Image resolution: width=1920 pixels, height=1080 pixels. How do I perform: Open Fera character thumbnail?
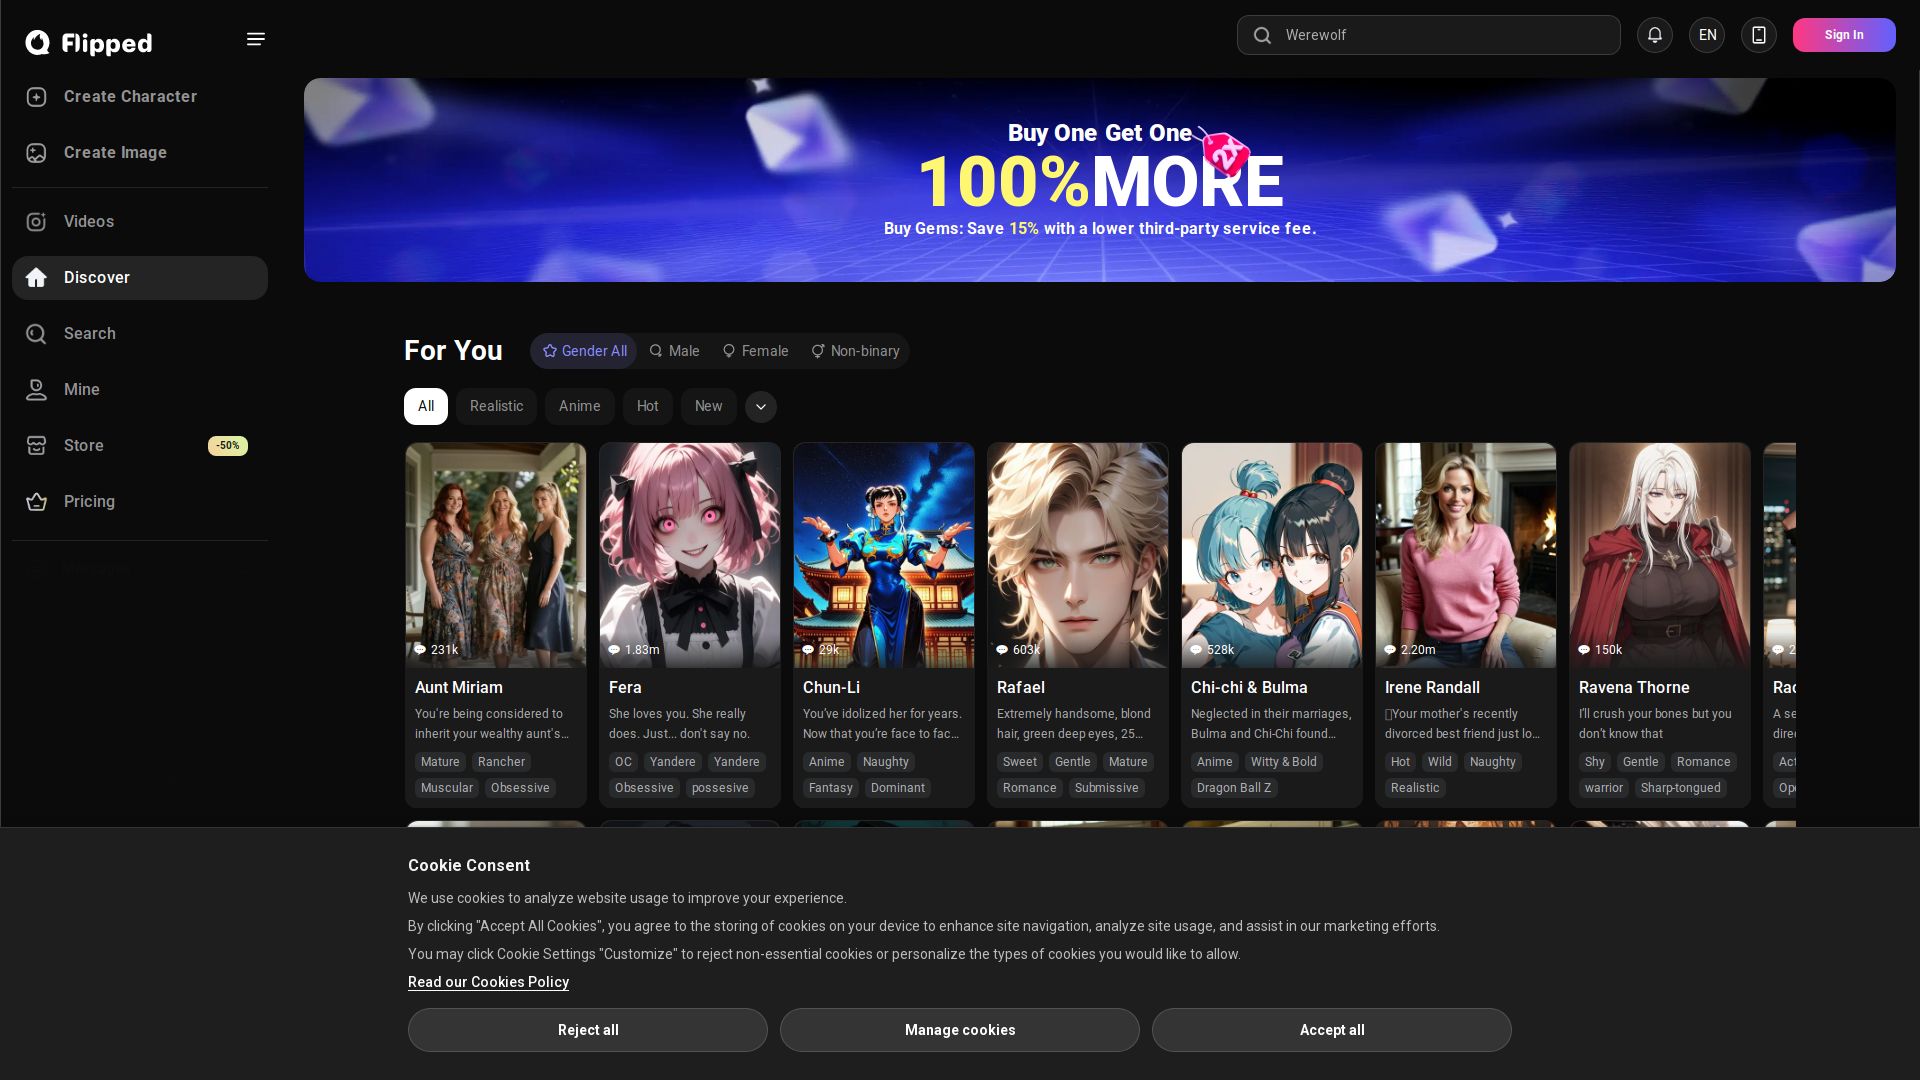[x=690, y=555]
